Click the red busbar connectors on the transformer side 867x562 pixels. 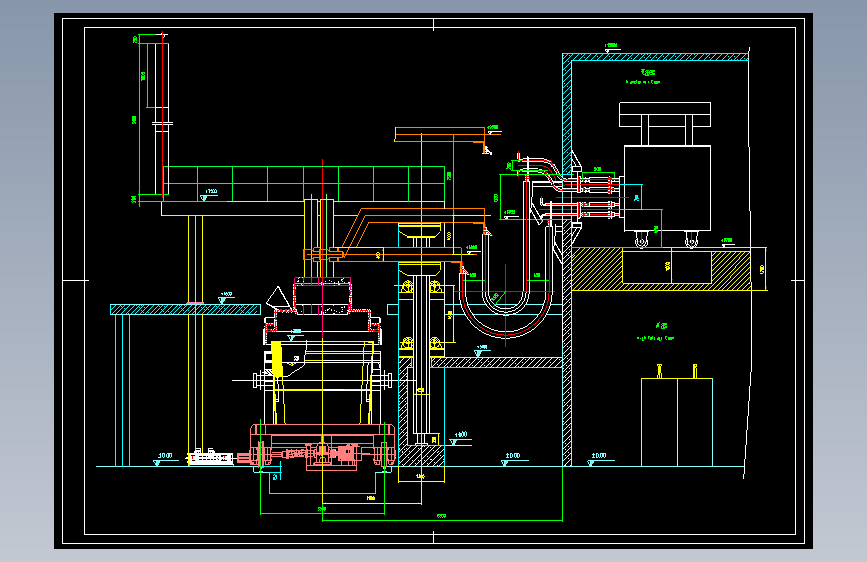tap(597, 197)
